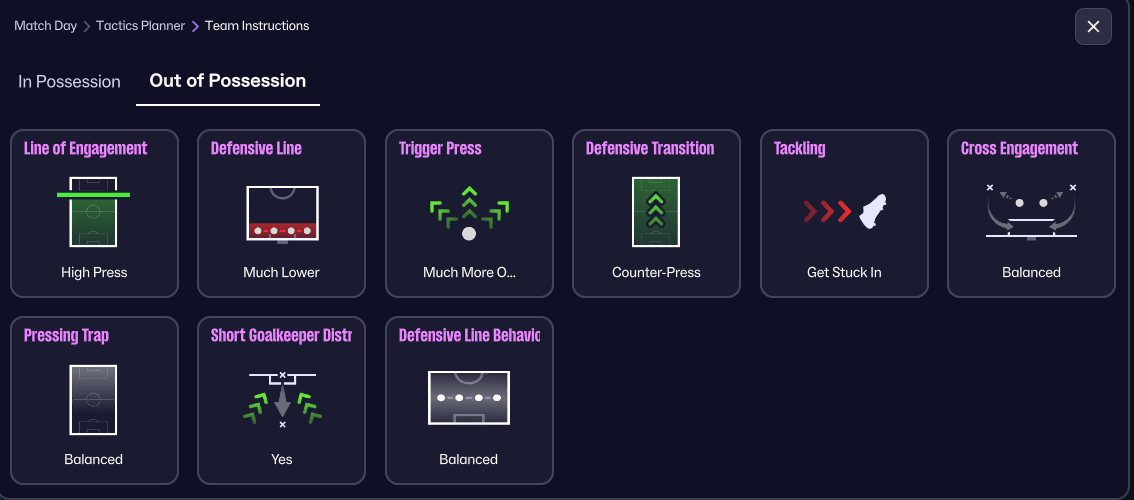Click the Defensive Transition pitch icon
Viewport: 1134px width, 500px height.
point(656,211)
